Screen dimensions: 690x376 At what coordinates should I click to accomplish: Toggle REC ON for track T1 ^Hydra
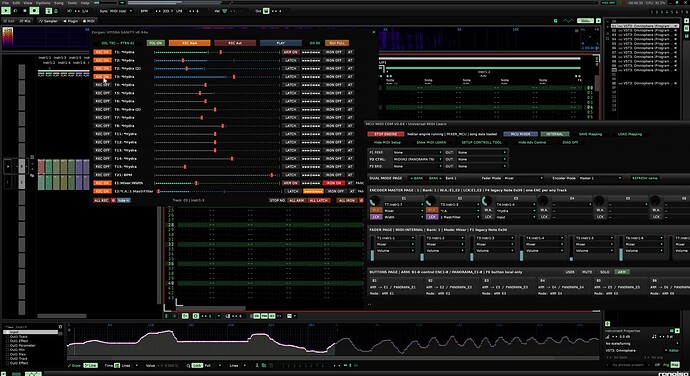pyautogui.click(x=102, y=52)
